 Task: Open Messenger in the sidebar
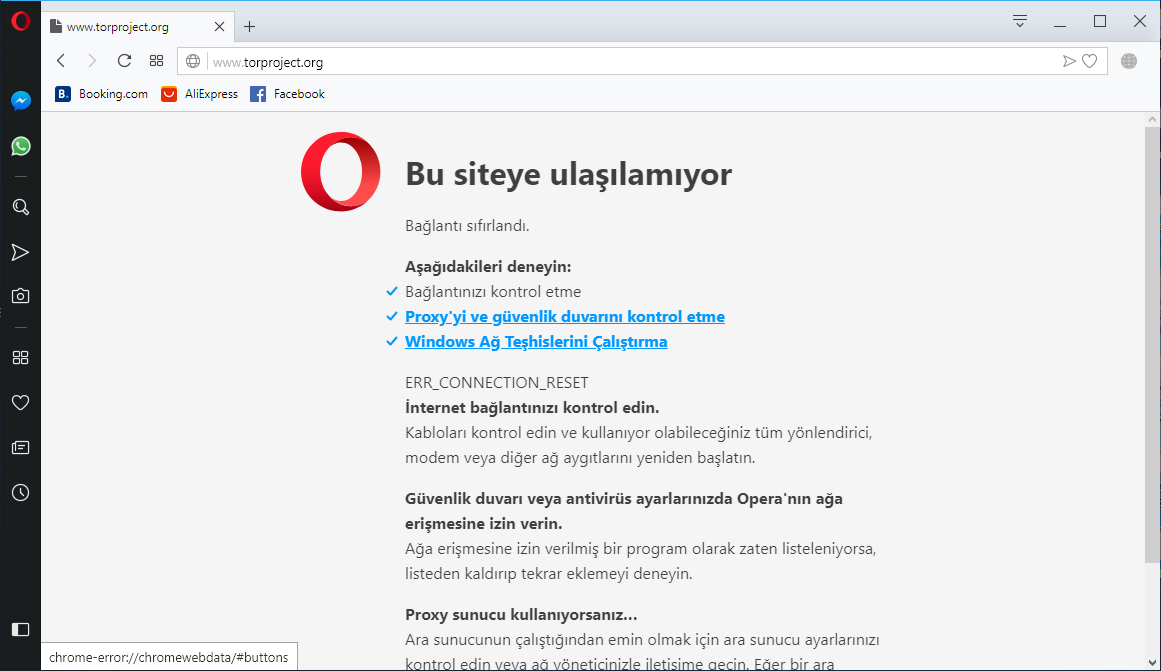coord(20,100)
